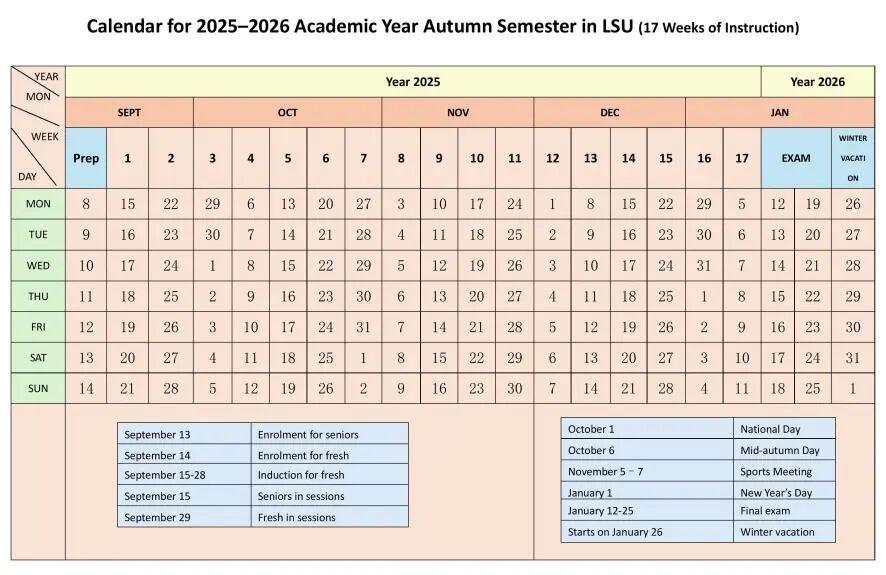Select the JAN month header
This screenshot has height=575, width=886.
coord(779,113)
